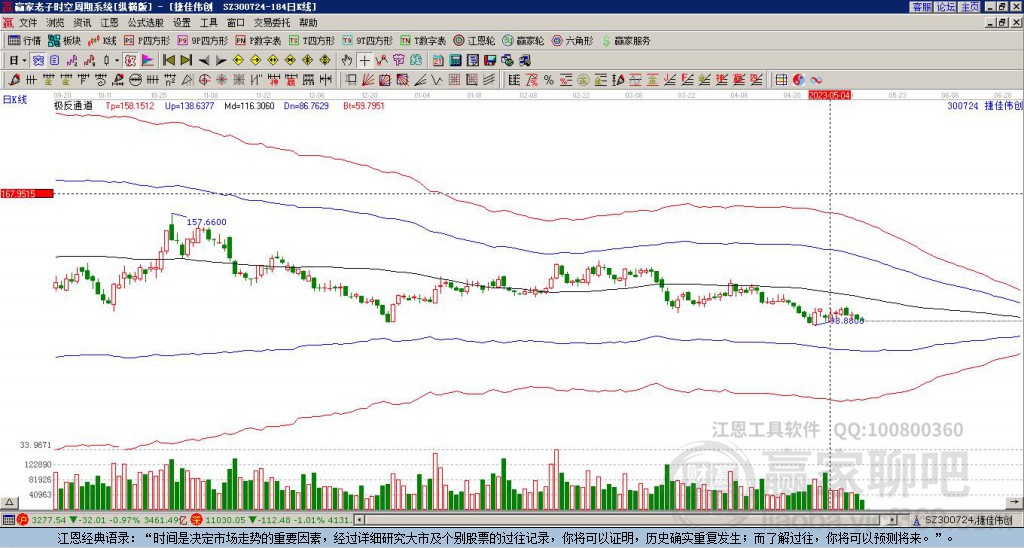
Task: Open the P四方形 tool
Action: (148, 40)
